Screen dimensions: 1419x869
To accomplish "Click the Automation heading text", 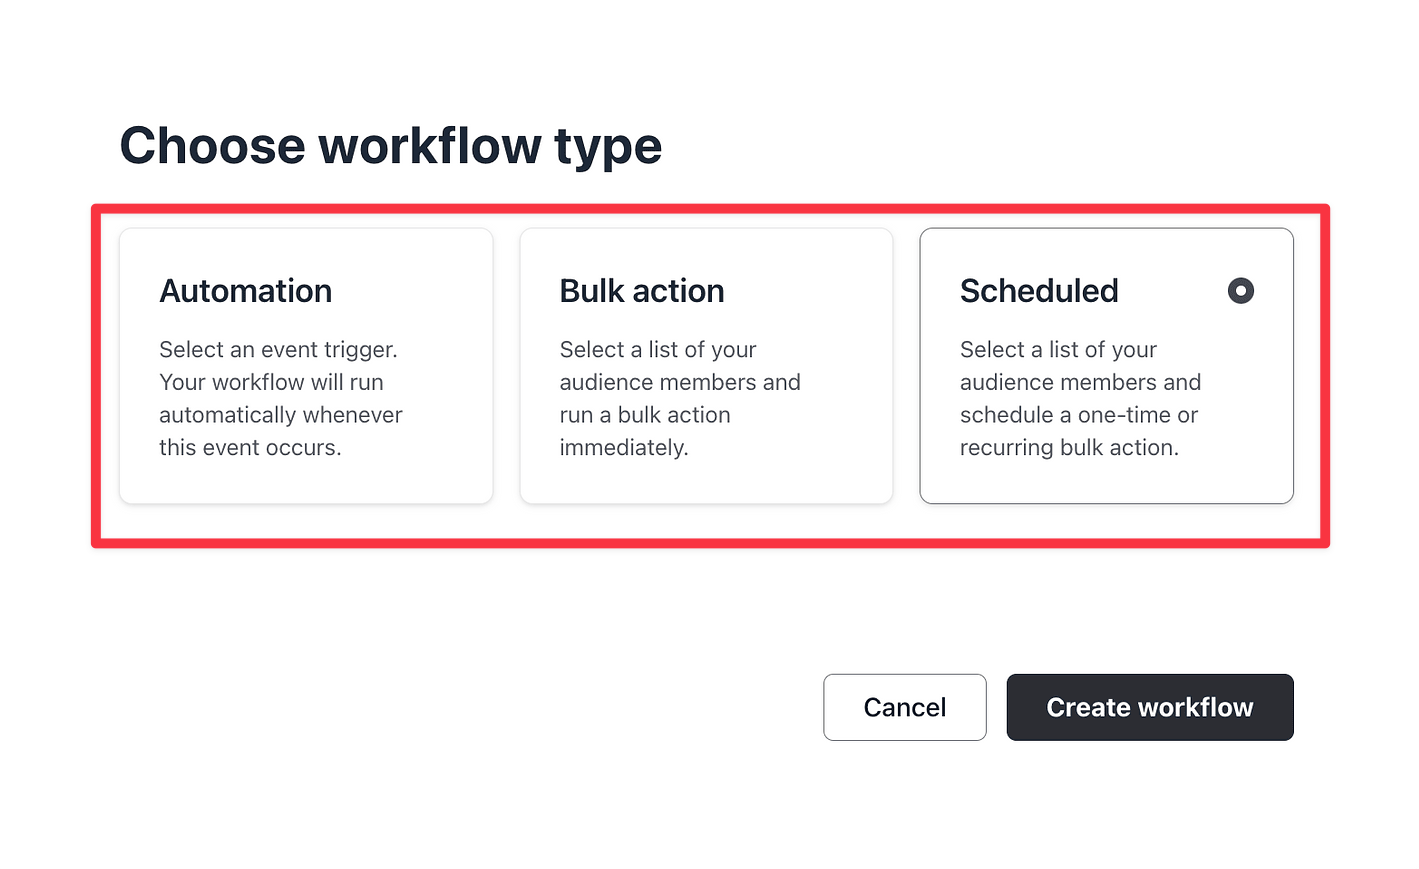I will 245,291.
